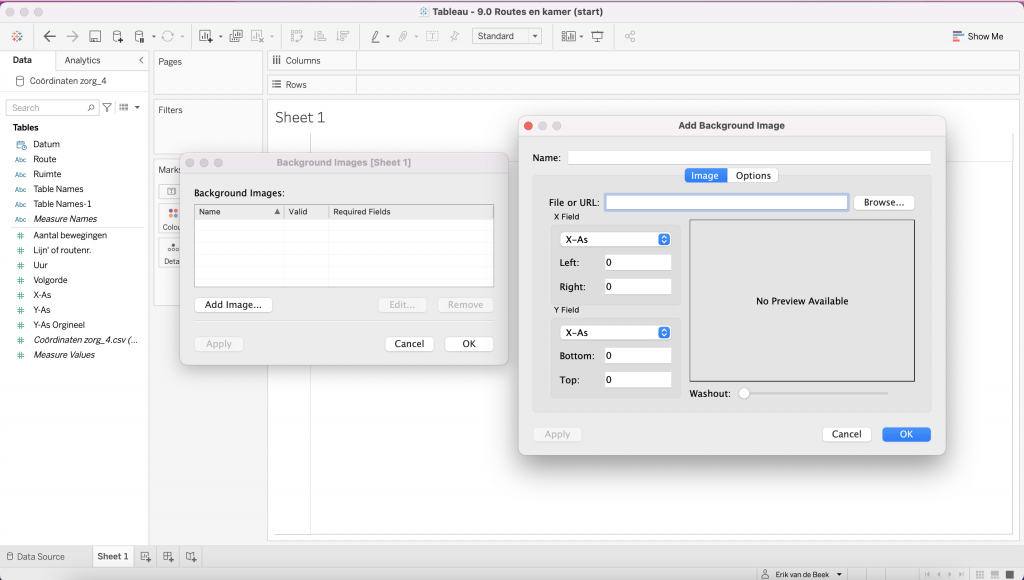Click the new worksheet toolbar icon
This screenshot has height=580, width=1024.
tap(206, 36)
